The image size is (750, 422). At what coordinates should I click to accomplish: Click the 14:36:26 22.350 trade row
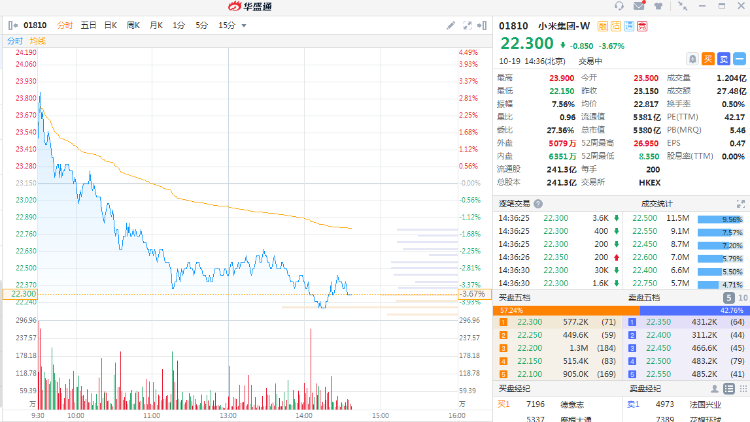(559, 257)
